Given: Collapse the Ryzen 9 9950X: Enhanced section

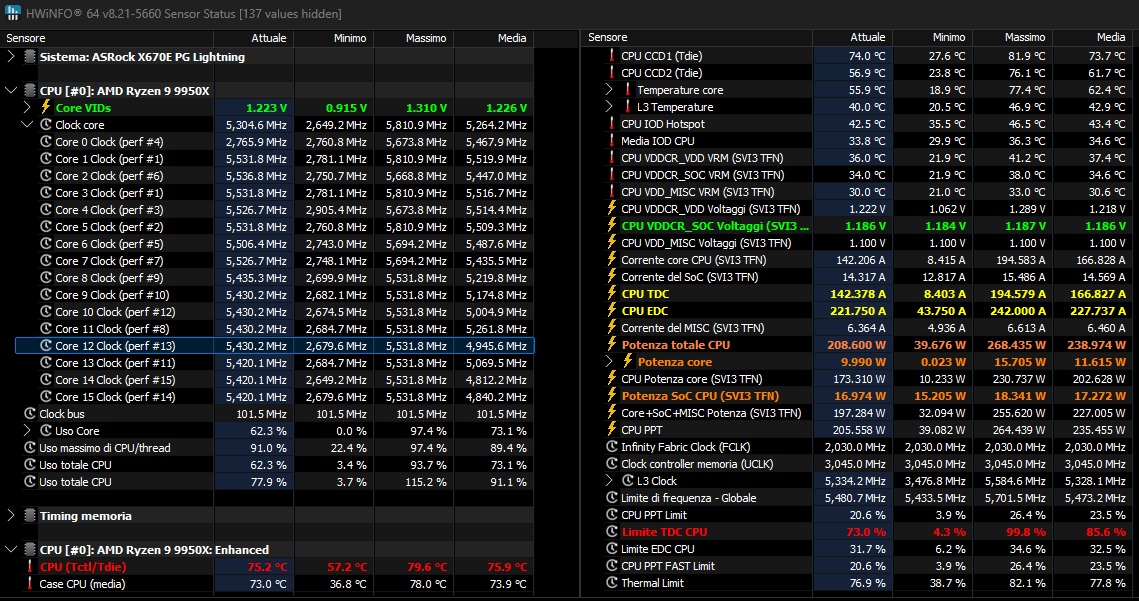Looking at the screenshot, I should [x=11, y=550].
